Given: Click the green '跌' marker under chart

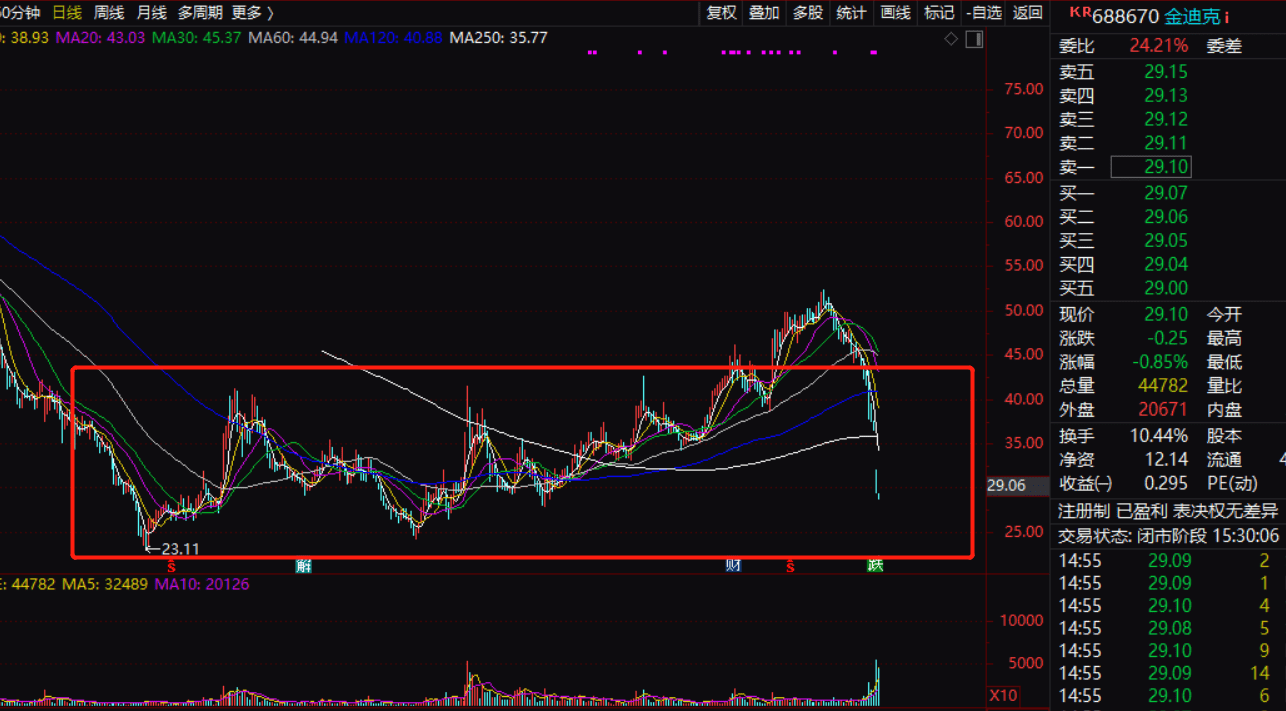Looking at the screenshot, I should 875,566.
